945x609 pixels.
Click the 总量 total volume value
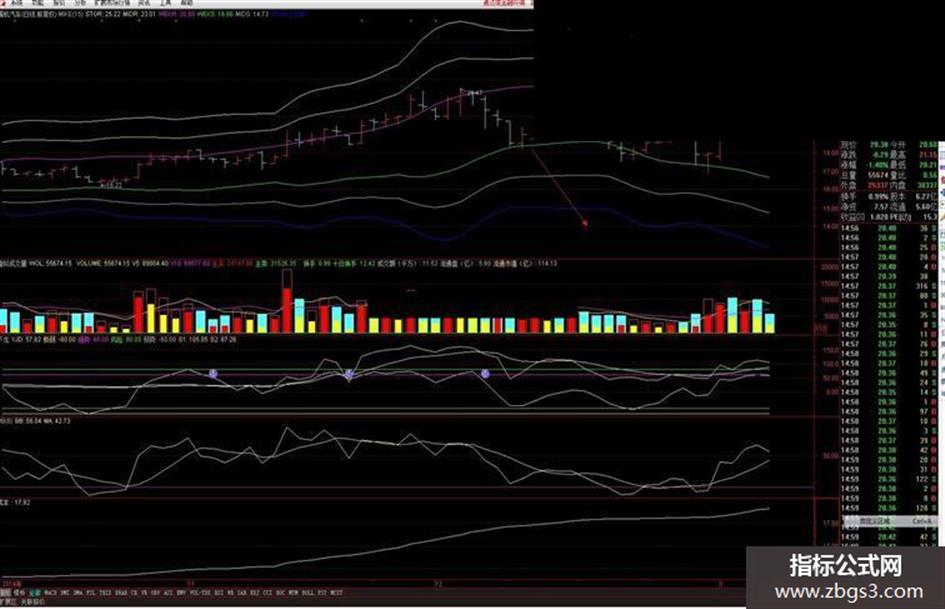(x=878, y=175)
